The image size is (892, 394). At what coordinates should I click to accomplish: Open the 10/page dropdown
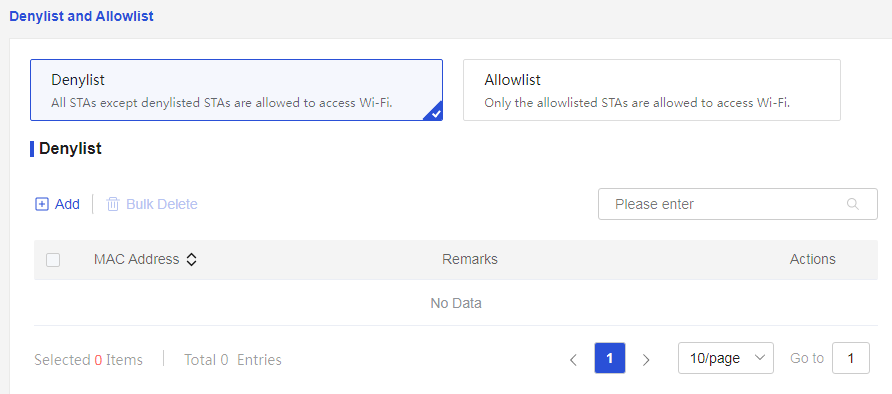tap(725, 358)
